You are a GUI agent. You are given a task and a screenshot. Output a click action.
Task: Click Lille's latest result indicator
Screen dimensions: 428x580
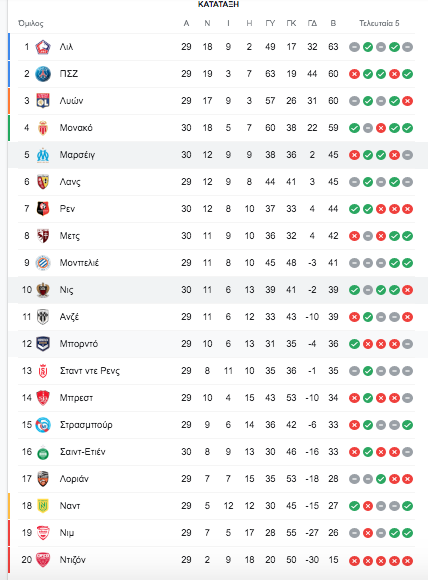408,47
